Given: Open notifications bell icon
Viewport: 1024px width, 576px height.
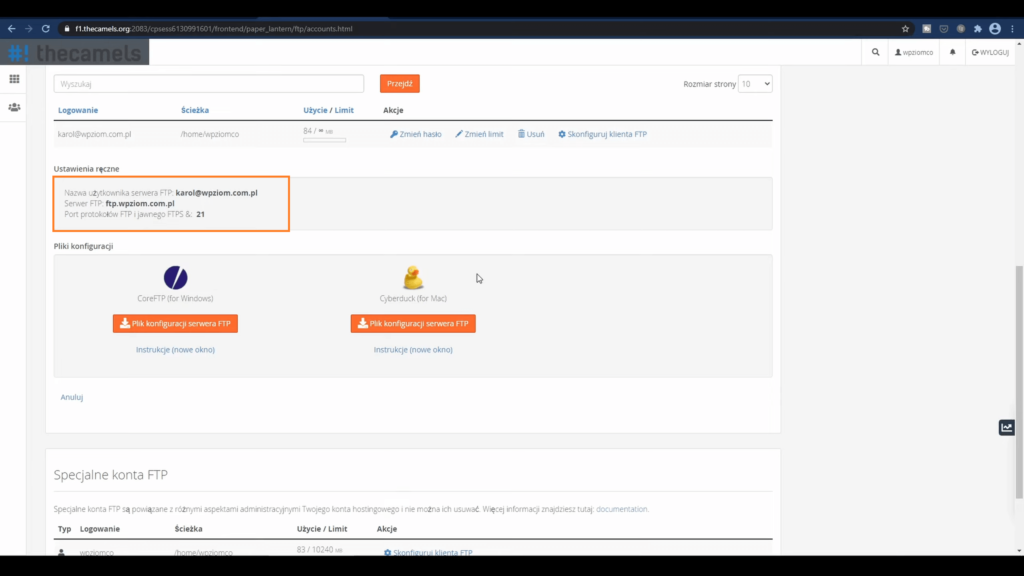Looking at the screenshot, I should 953,52.
